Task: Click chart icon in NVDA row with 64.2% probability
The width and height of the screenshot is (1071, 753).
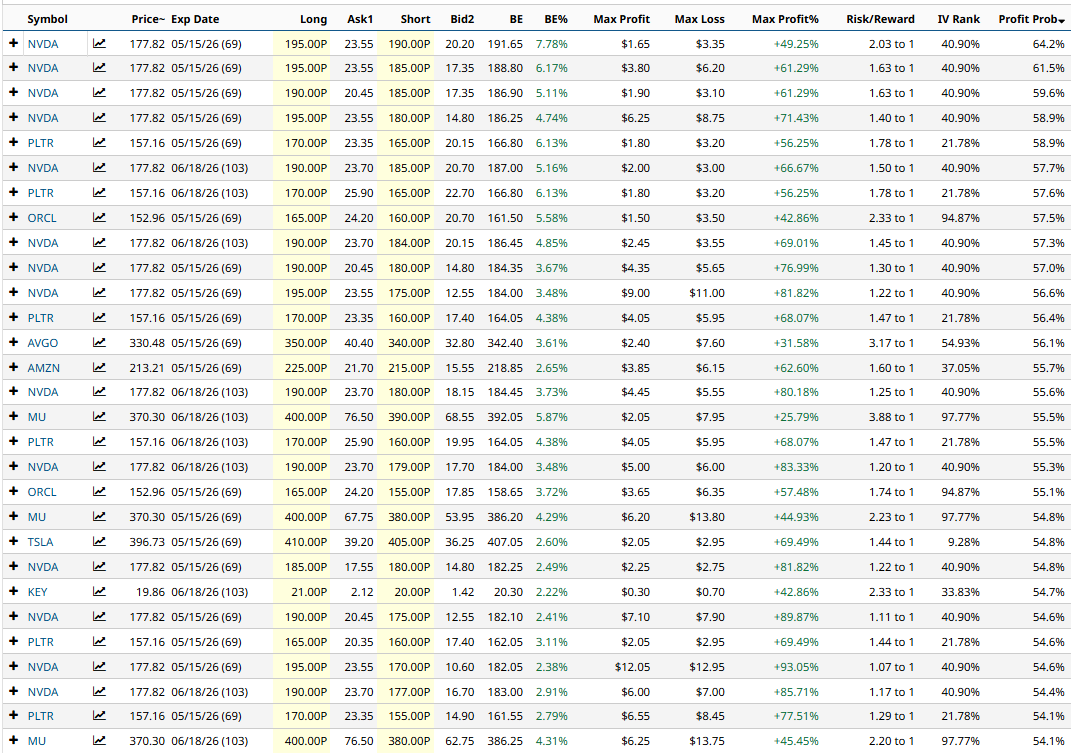Action: pyautogui.click(x=99, y=44)
